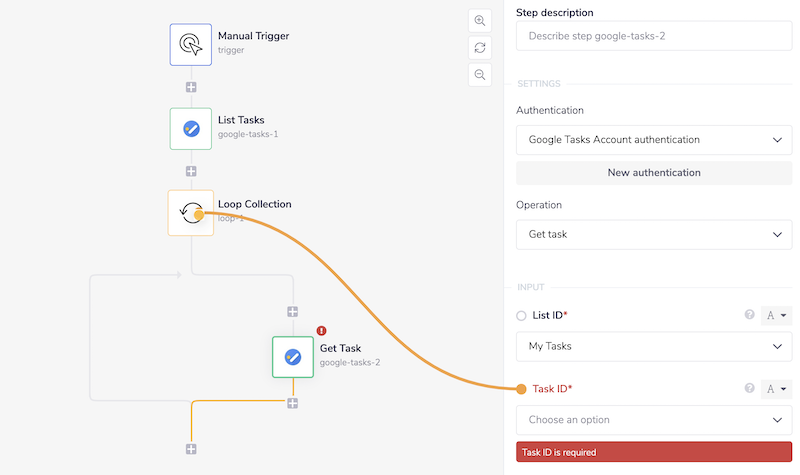Click help icon beside Task ID

(749, 389)
